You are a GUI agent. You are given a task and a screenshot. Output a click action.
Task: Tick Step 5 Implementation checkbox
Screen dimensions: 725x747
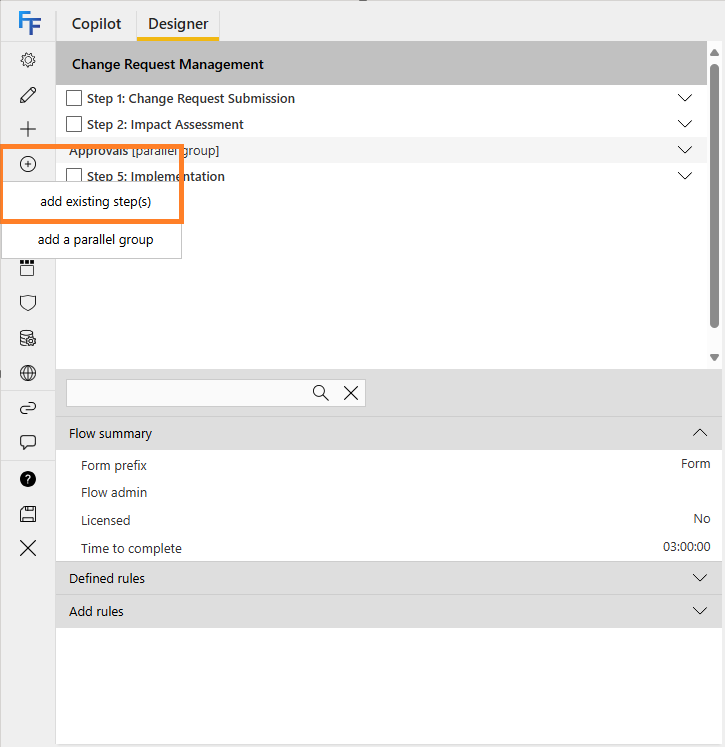pos(74,175)
